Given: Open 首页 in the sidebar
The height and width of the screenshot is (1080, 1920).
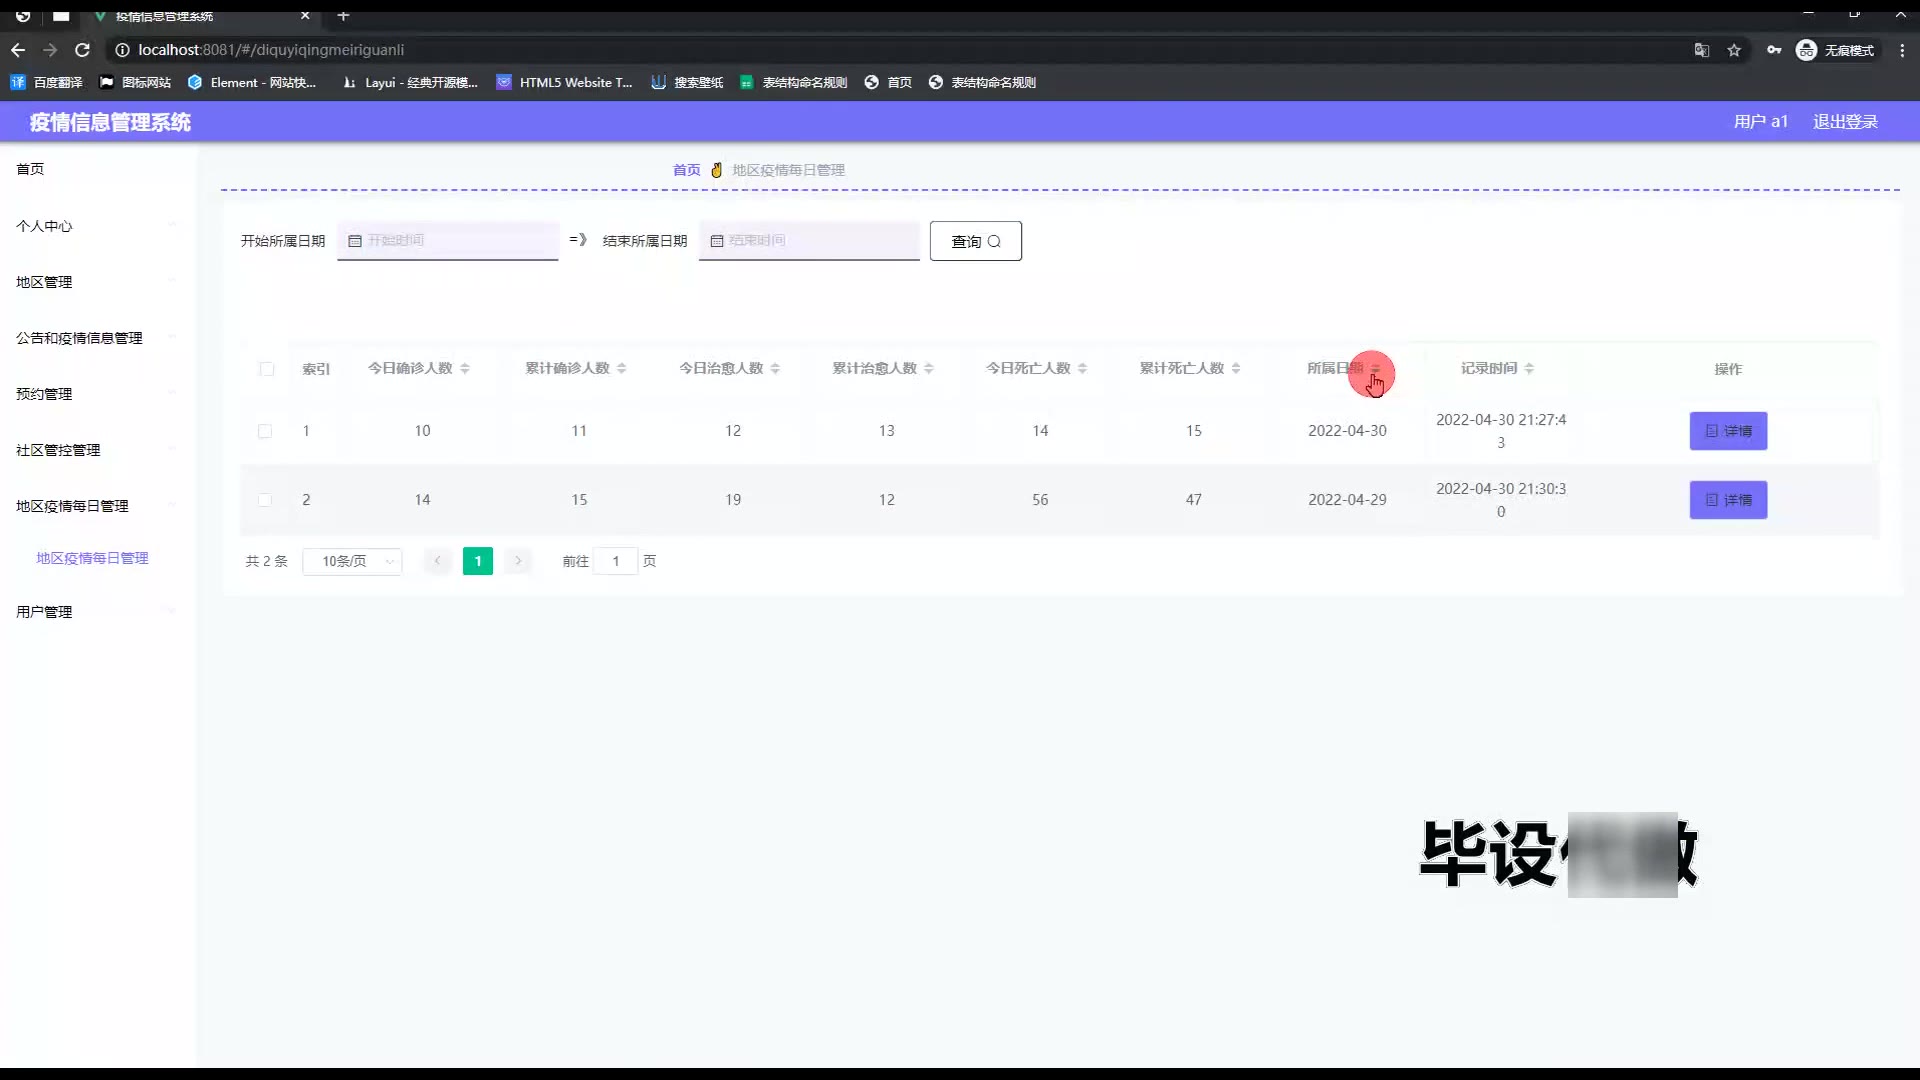Looking at the screenshot, I should click(x=30, y=169).
